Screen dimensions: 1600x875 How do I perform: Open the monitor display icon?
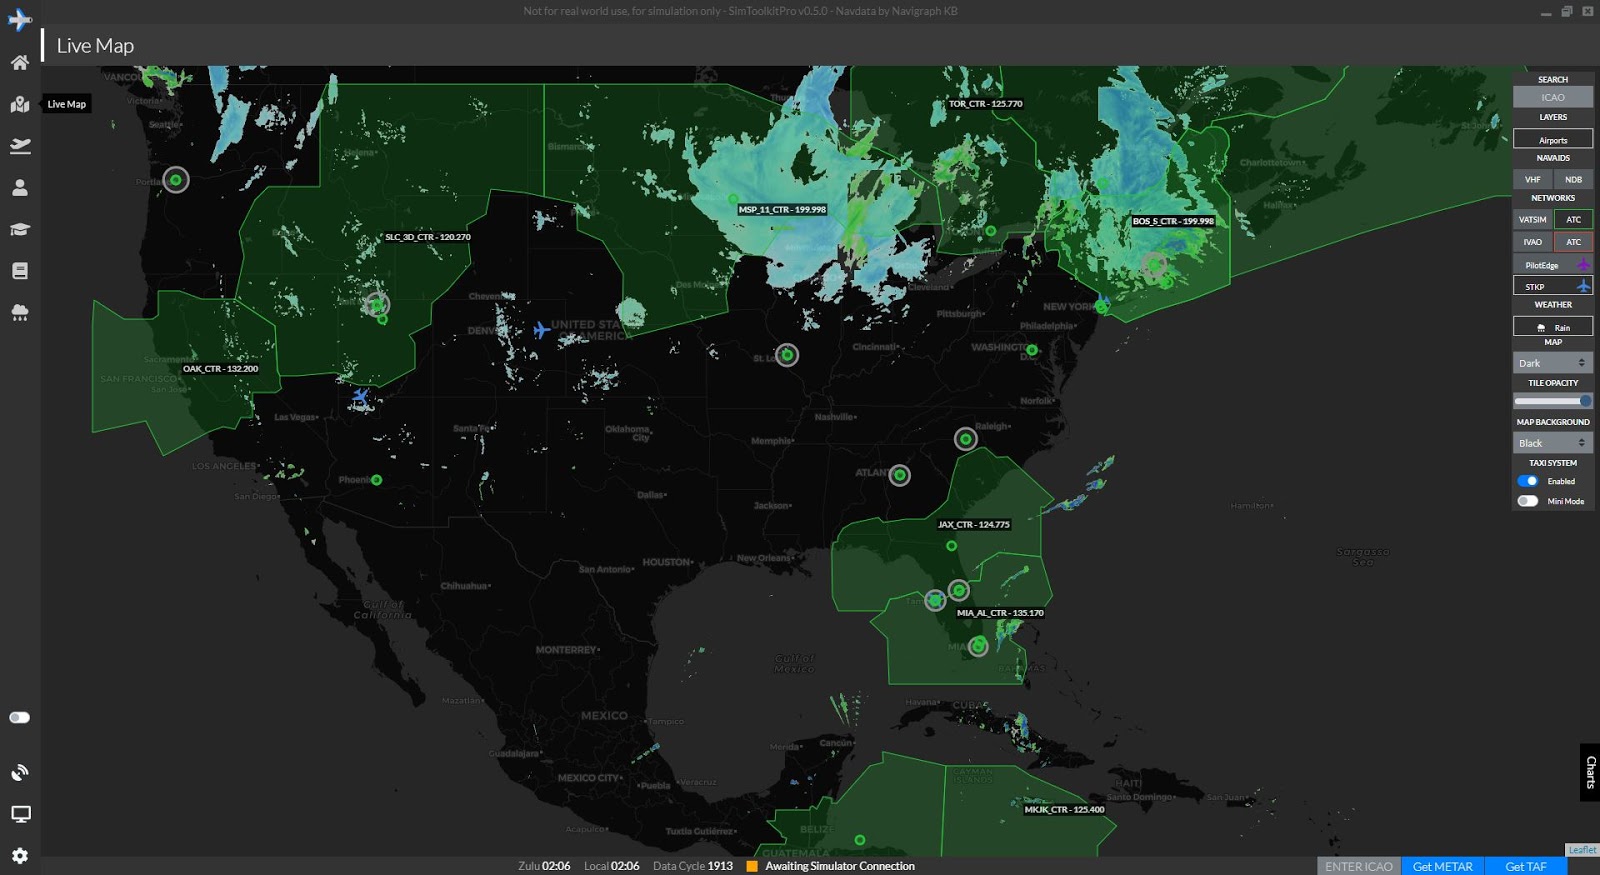20,814
